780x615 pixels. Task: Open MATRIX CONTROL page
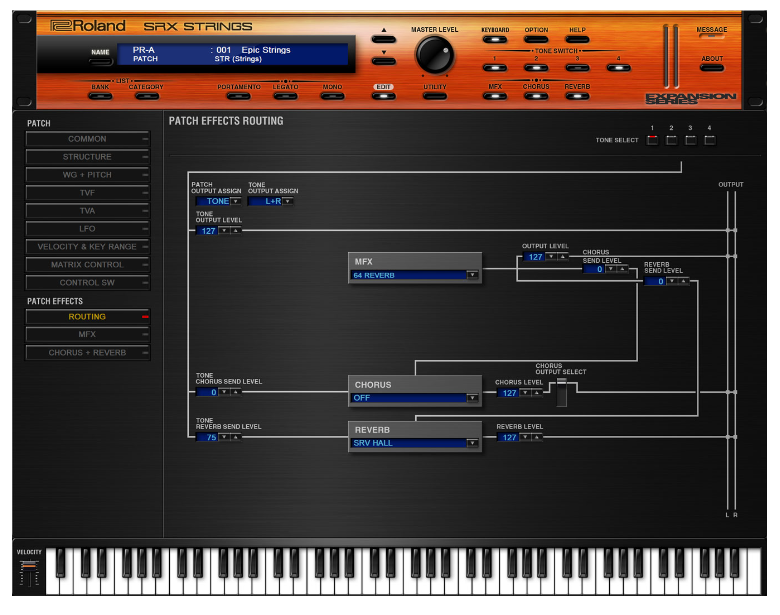(x=88, y=265)
